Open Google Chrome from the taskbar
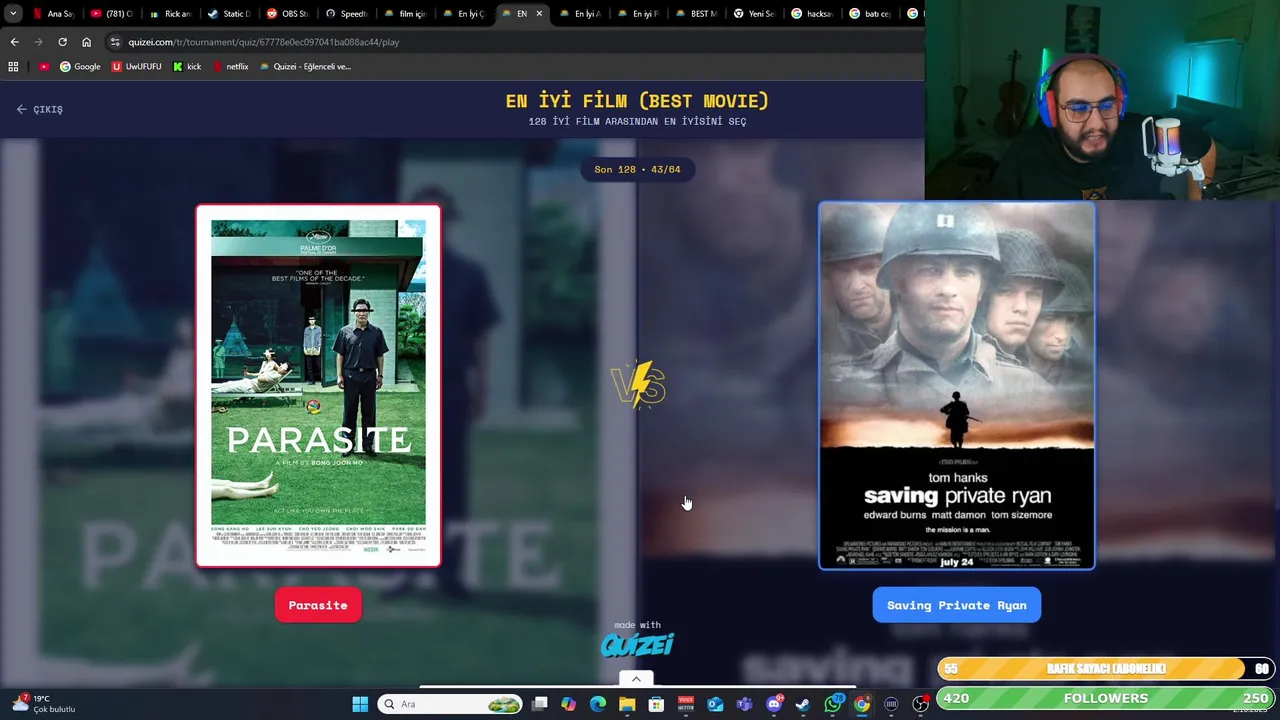Image resolution: width=1280 pixels, height=720 pixels. pyautogui.click(x=862, y=704)
